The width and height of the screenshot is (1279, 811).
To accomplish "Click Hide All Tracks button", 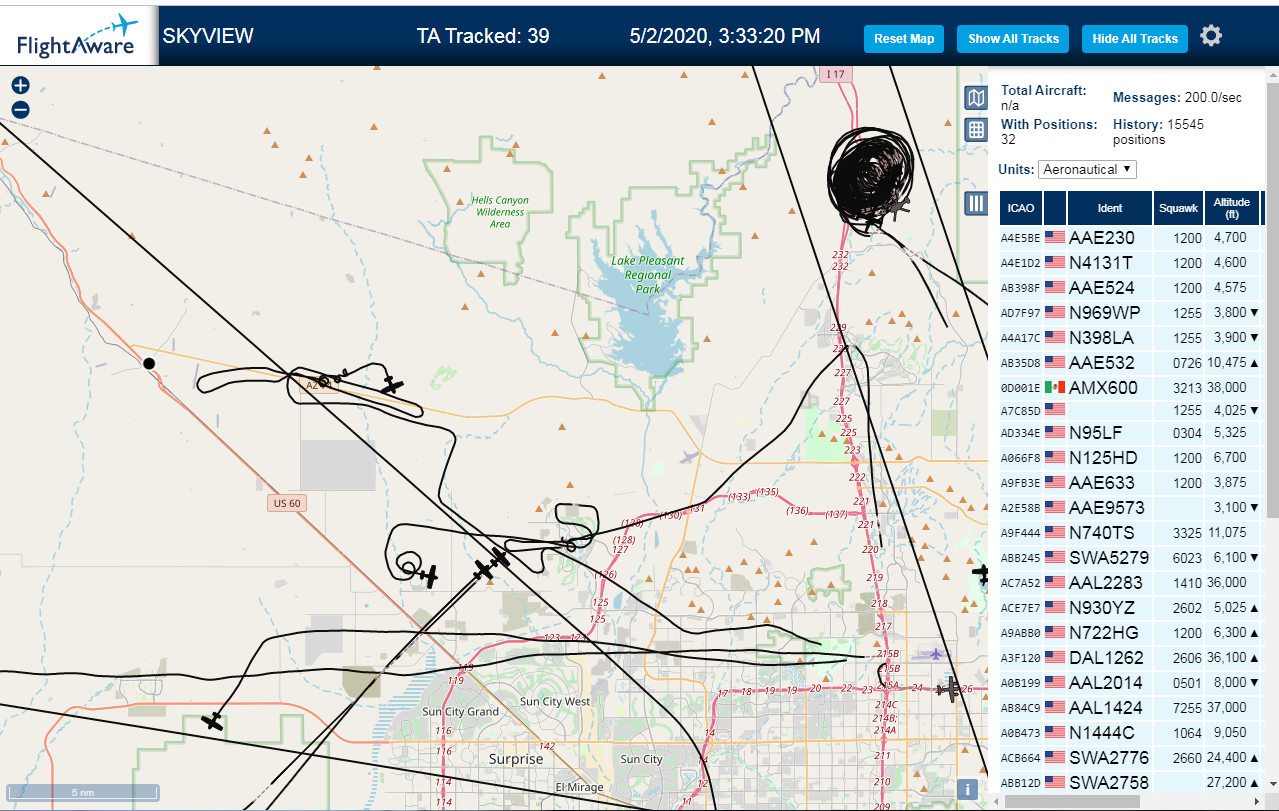I will (x=1135, y=39).
